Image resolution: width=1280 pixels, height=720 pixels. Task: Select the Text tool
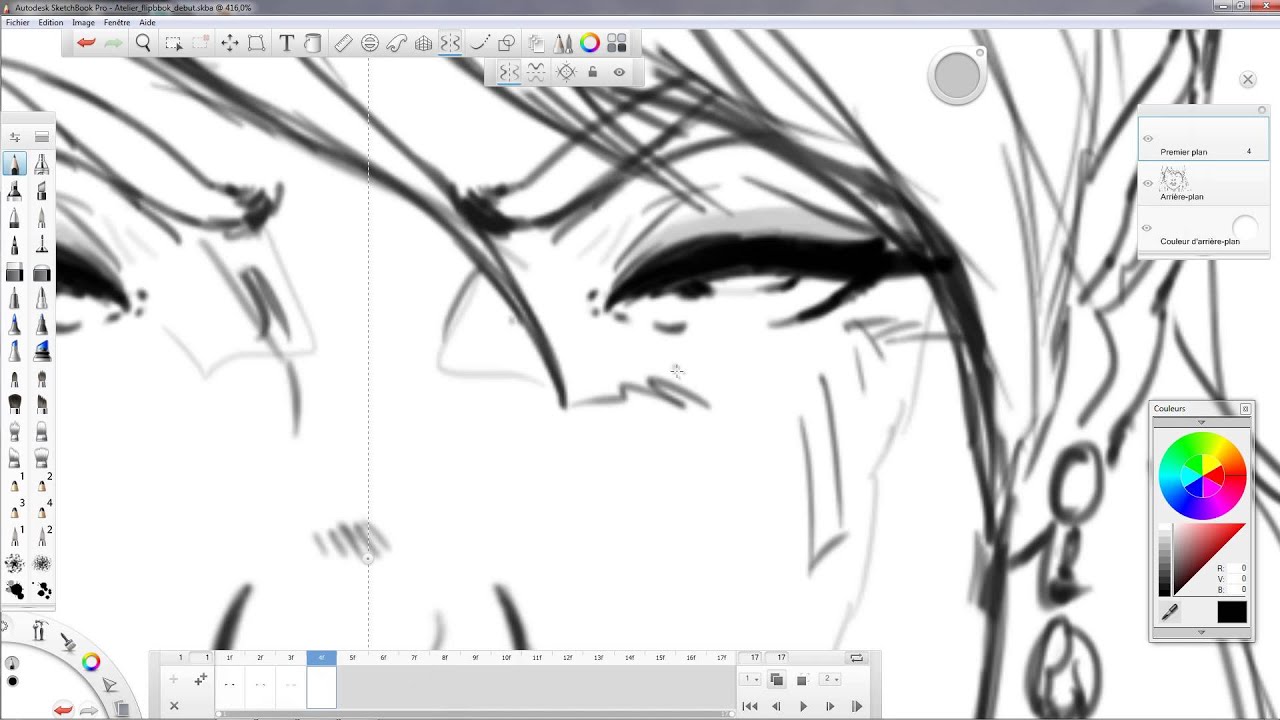286,43
